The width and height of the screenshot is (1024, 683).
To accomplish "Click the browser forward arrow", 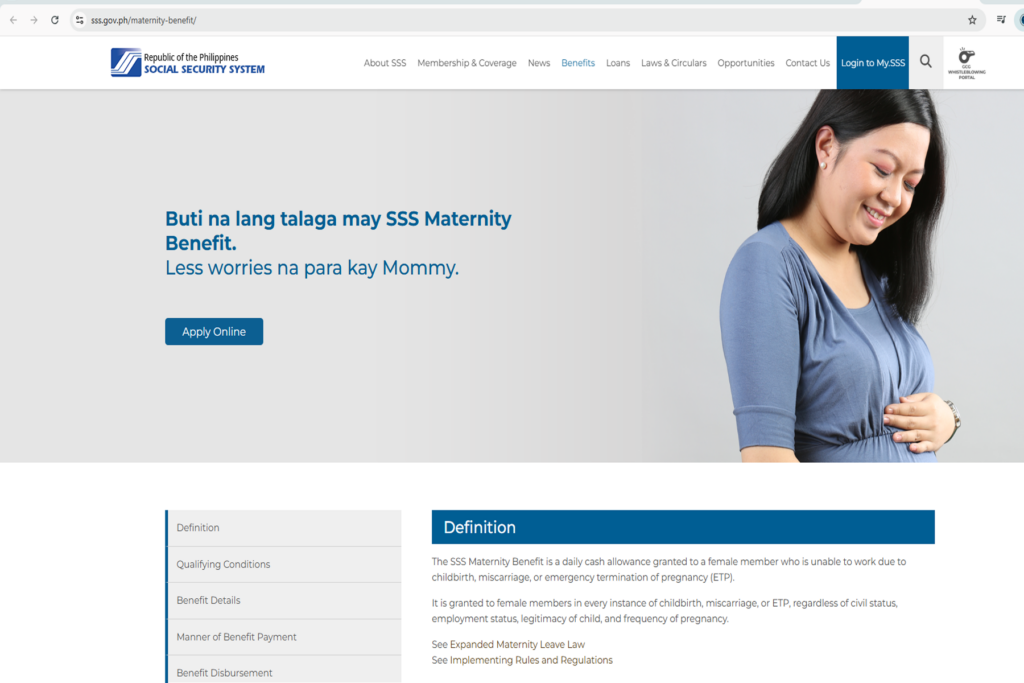I will 34,20.
